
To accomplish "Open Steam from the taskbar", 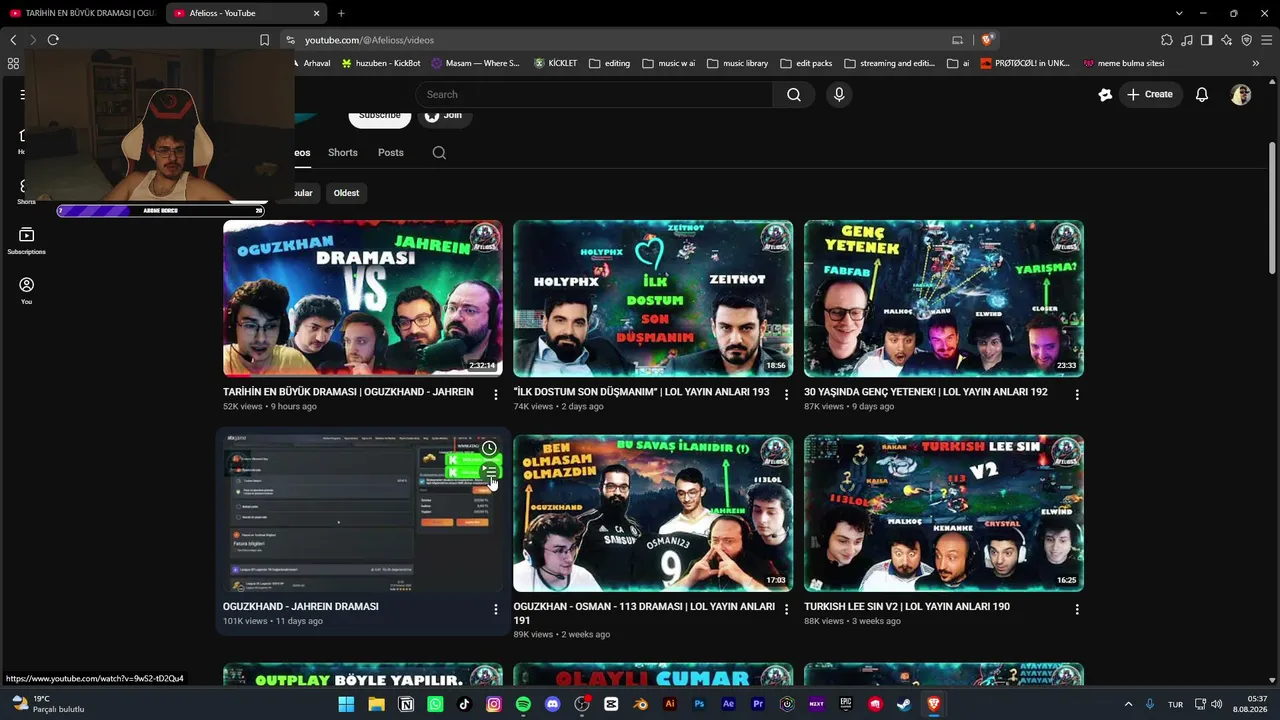I will (x=905, y=704).
